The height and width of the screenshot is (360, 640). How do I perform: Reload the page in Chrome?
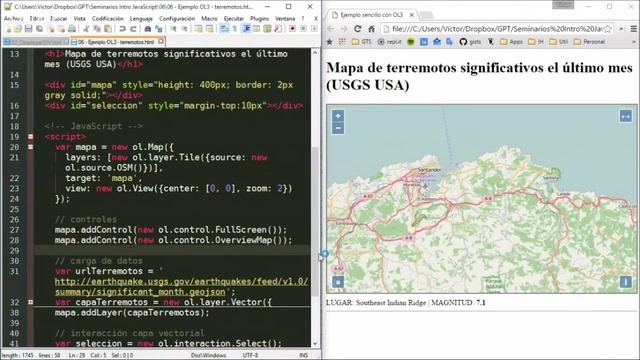358,29
